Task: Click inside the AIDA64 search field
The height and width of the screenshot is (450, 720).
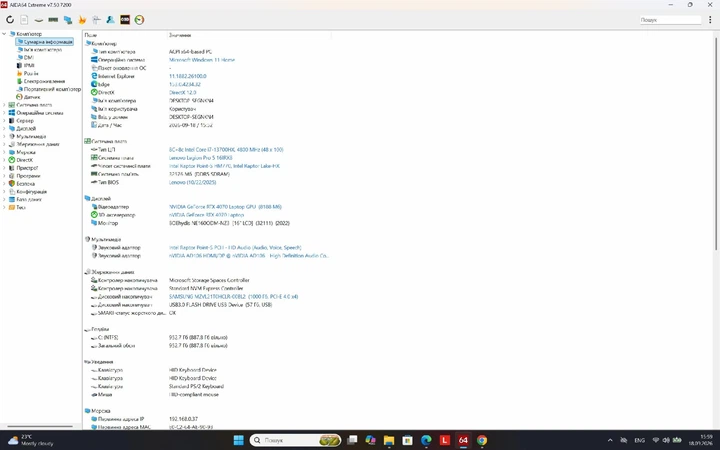Action: point(670,20)
